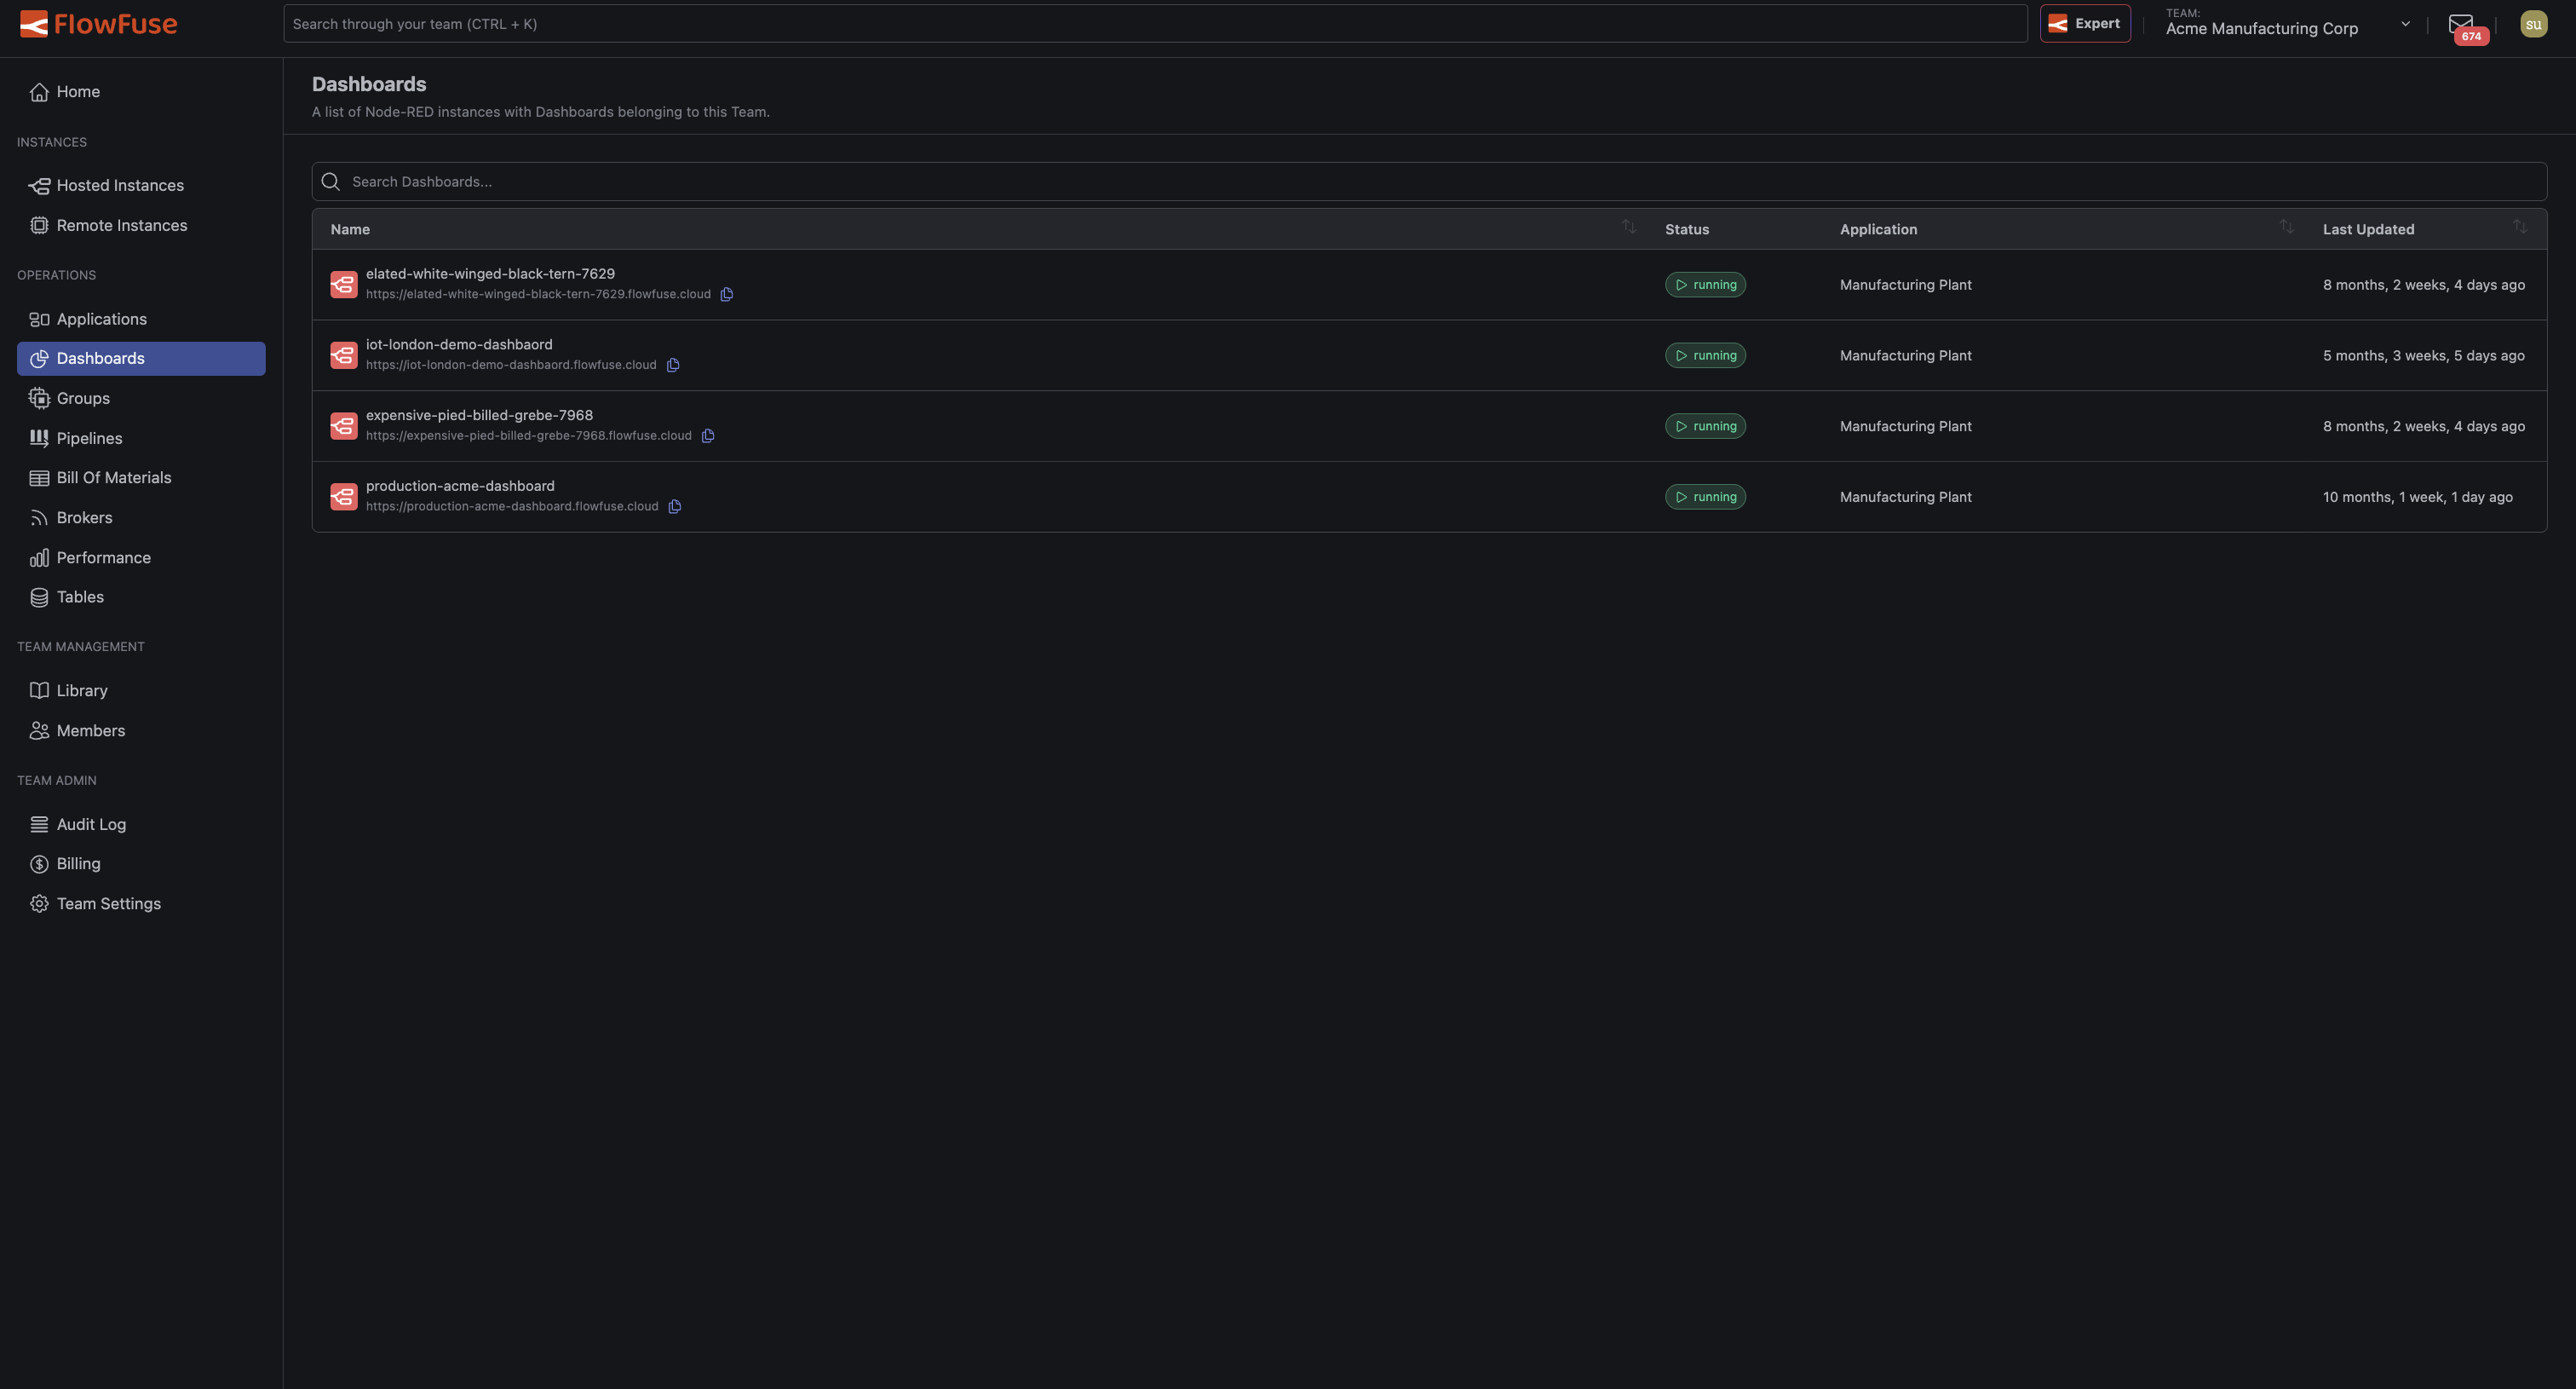The image size is (2576, 1389).
Task: Click the Status column header
Action: pos(1686,229)
